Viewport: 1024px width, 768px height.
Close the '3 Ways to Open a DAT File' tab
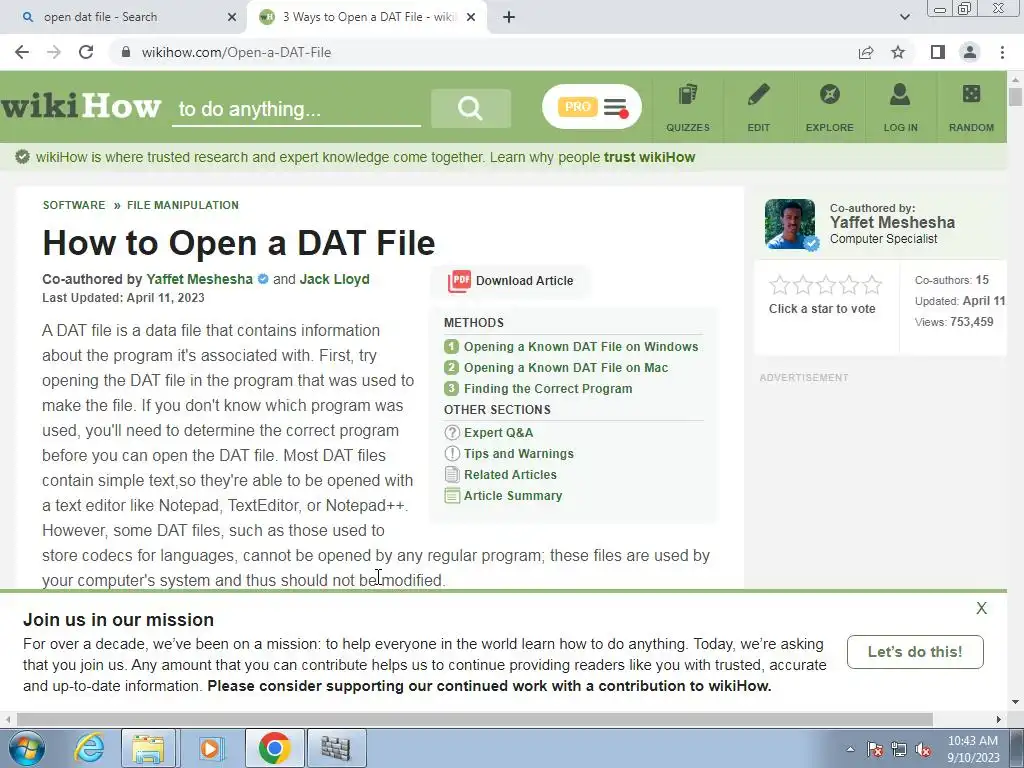click(x=471, y=17)
